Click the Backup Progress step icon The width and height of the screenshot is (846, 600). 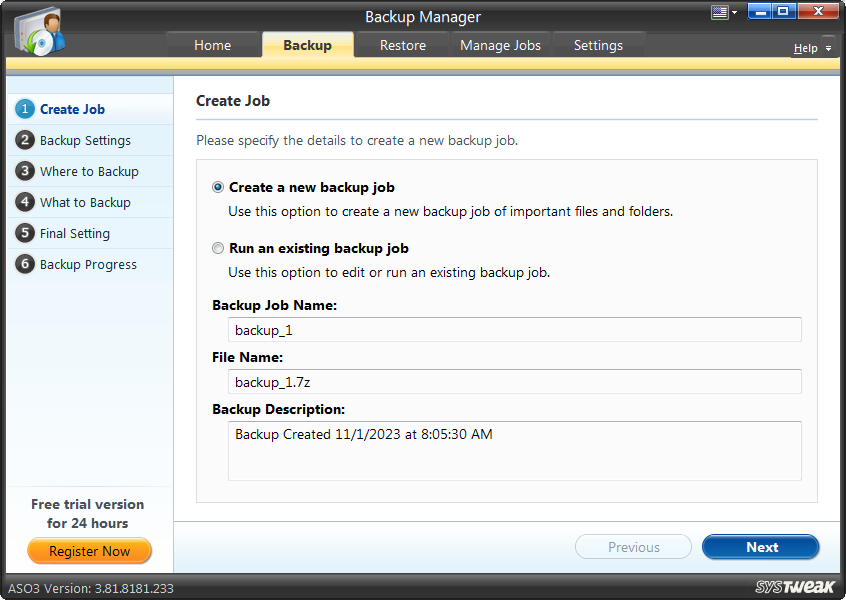point(25,264)
